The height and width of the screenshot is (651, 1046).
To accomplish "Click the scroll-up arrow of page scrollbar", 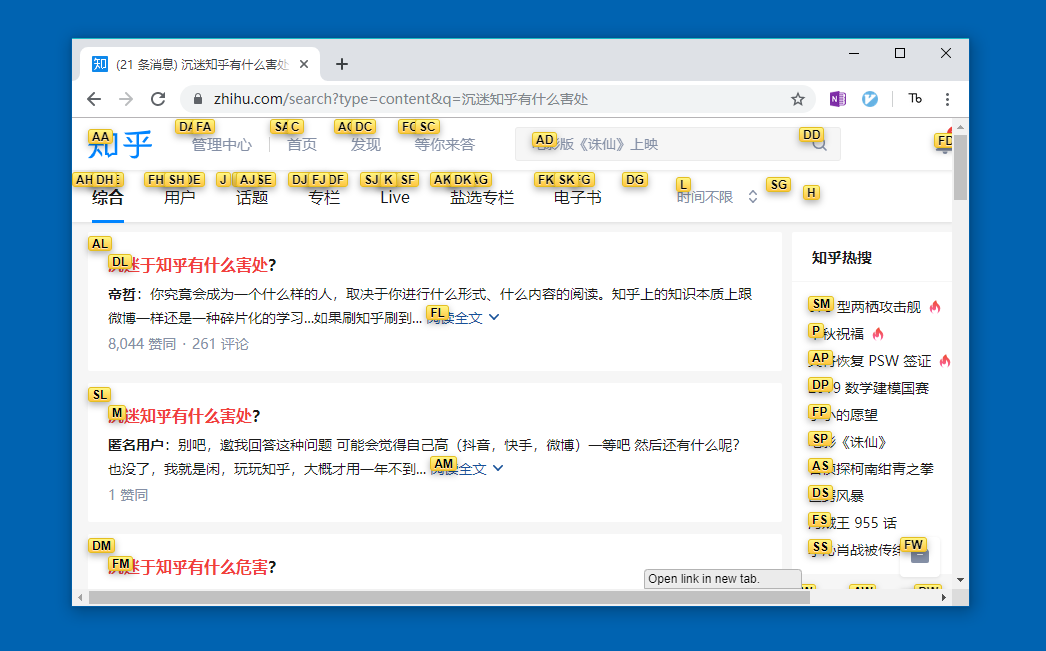I will pos(960,126).
